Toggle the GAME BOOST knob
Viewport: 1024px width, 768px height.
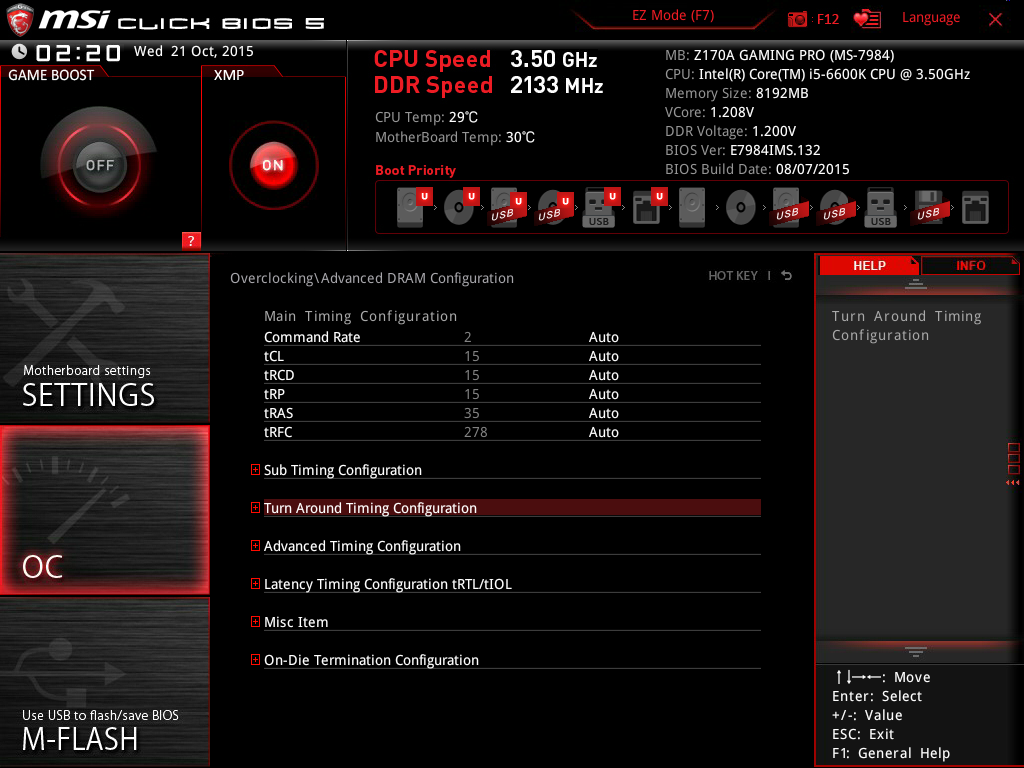click(99, 165)
